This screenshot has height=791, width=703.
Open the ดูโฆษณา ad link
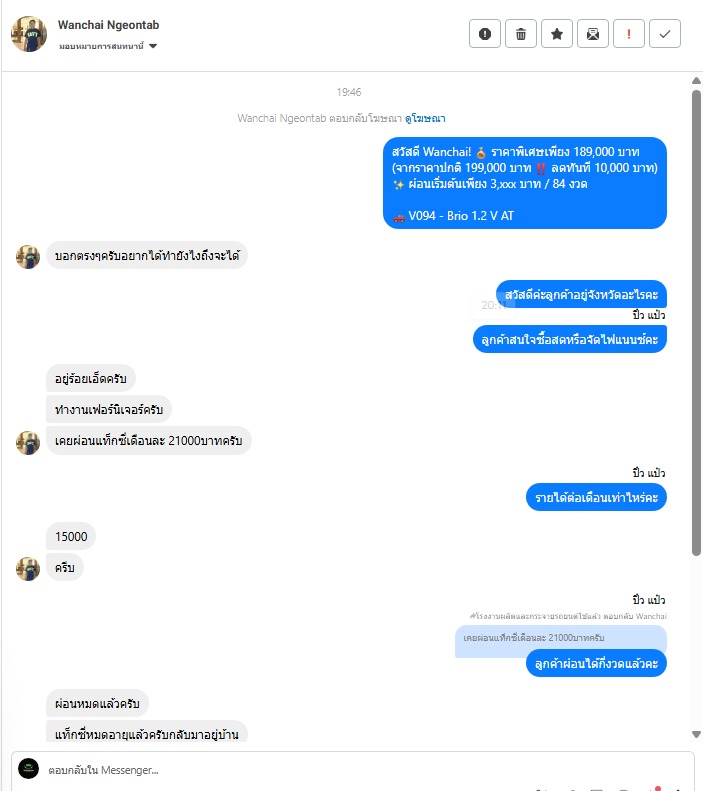coord(425,118)
